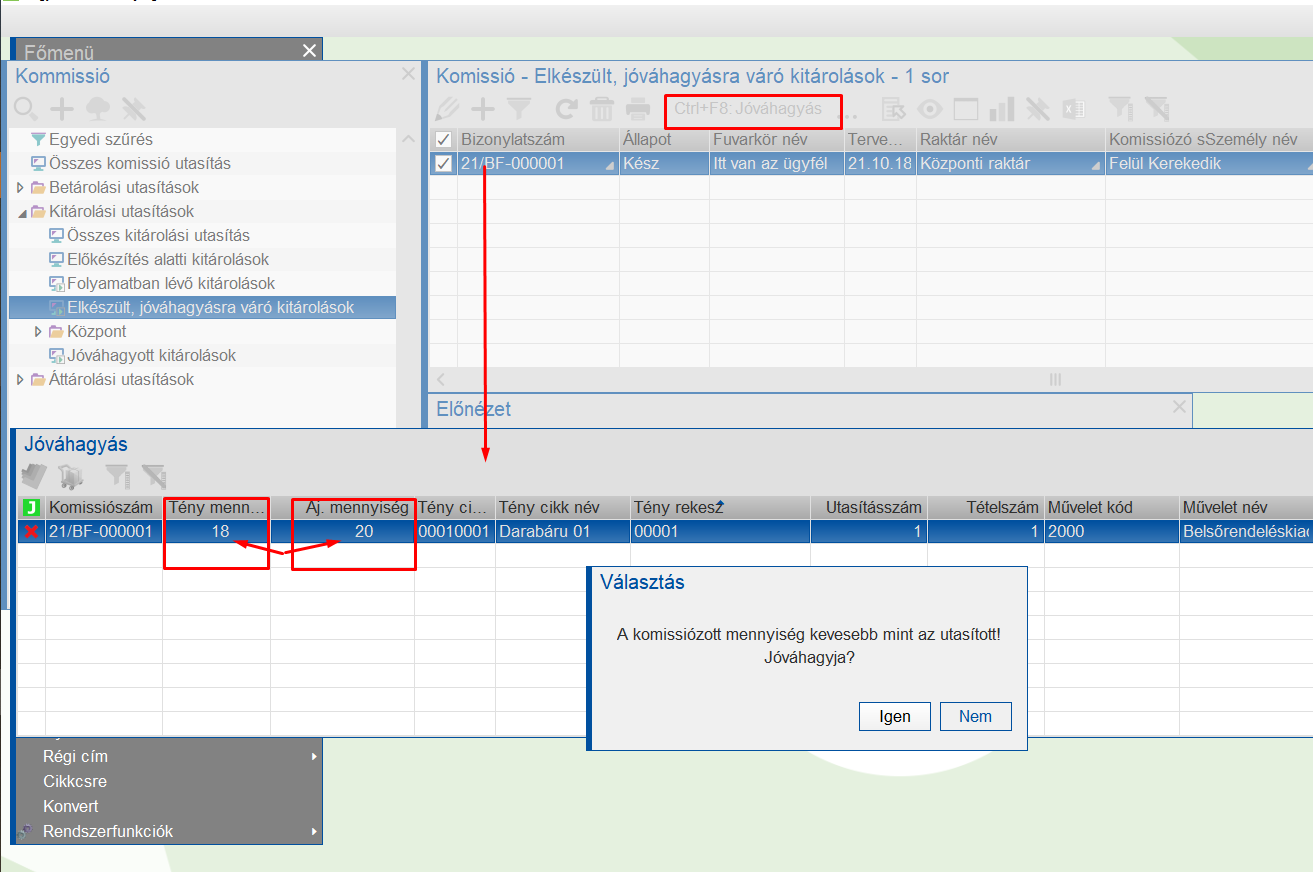Click the clear filter icon in Jóváhagyás toolbar
This screenshot has width=1313, height=872.
[154, 476]
